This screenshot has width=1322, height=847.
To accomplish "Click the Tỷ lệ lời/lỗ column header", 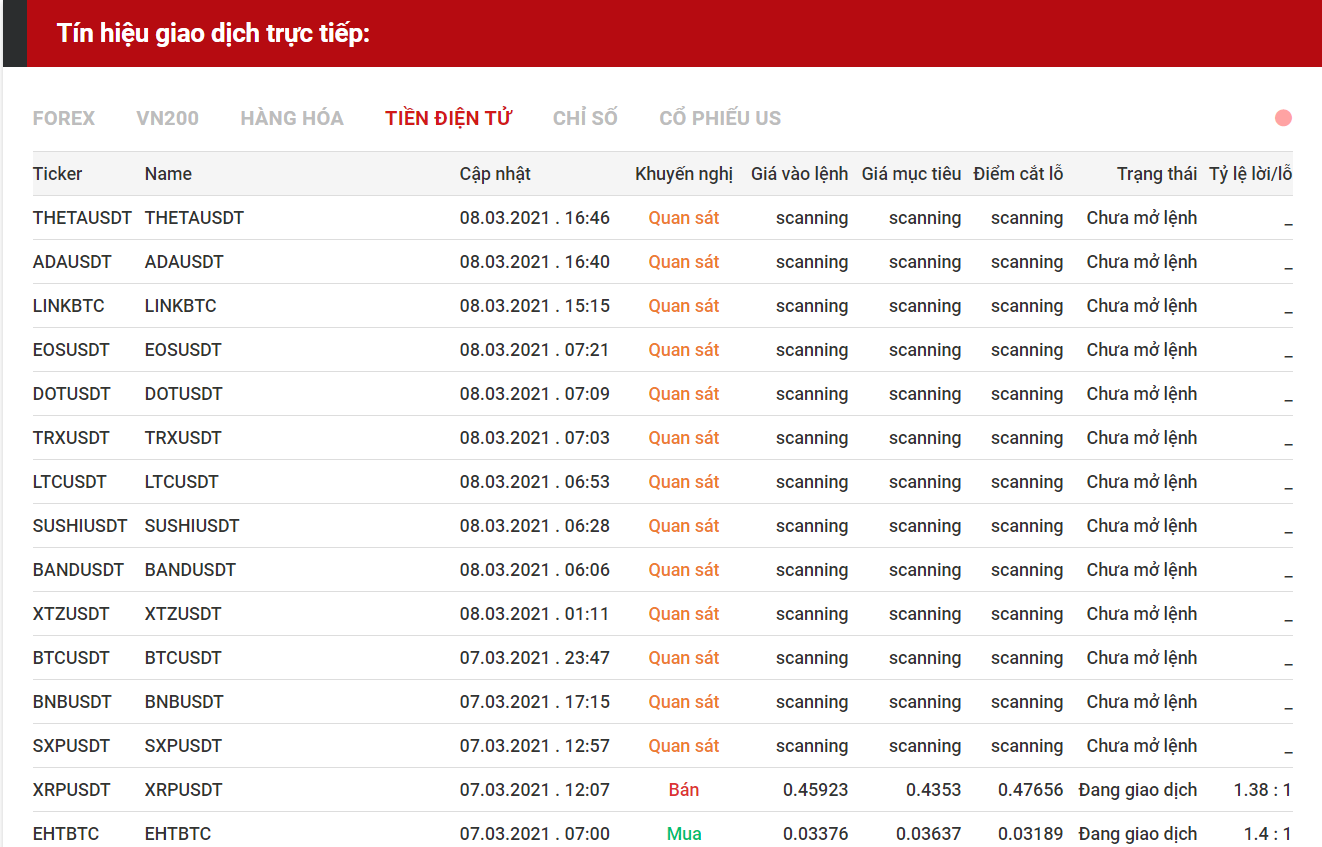I will click(1251, 174).
